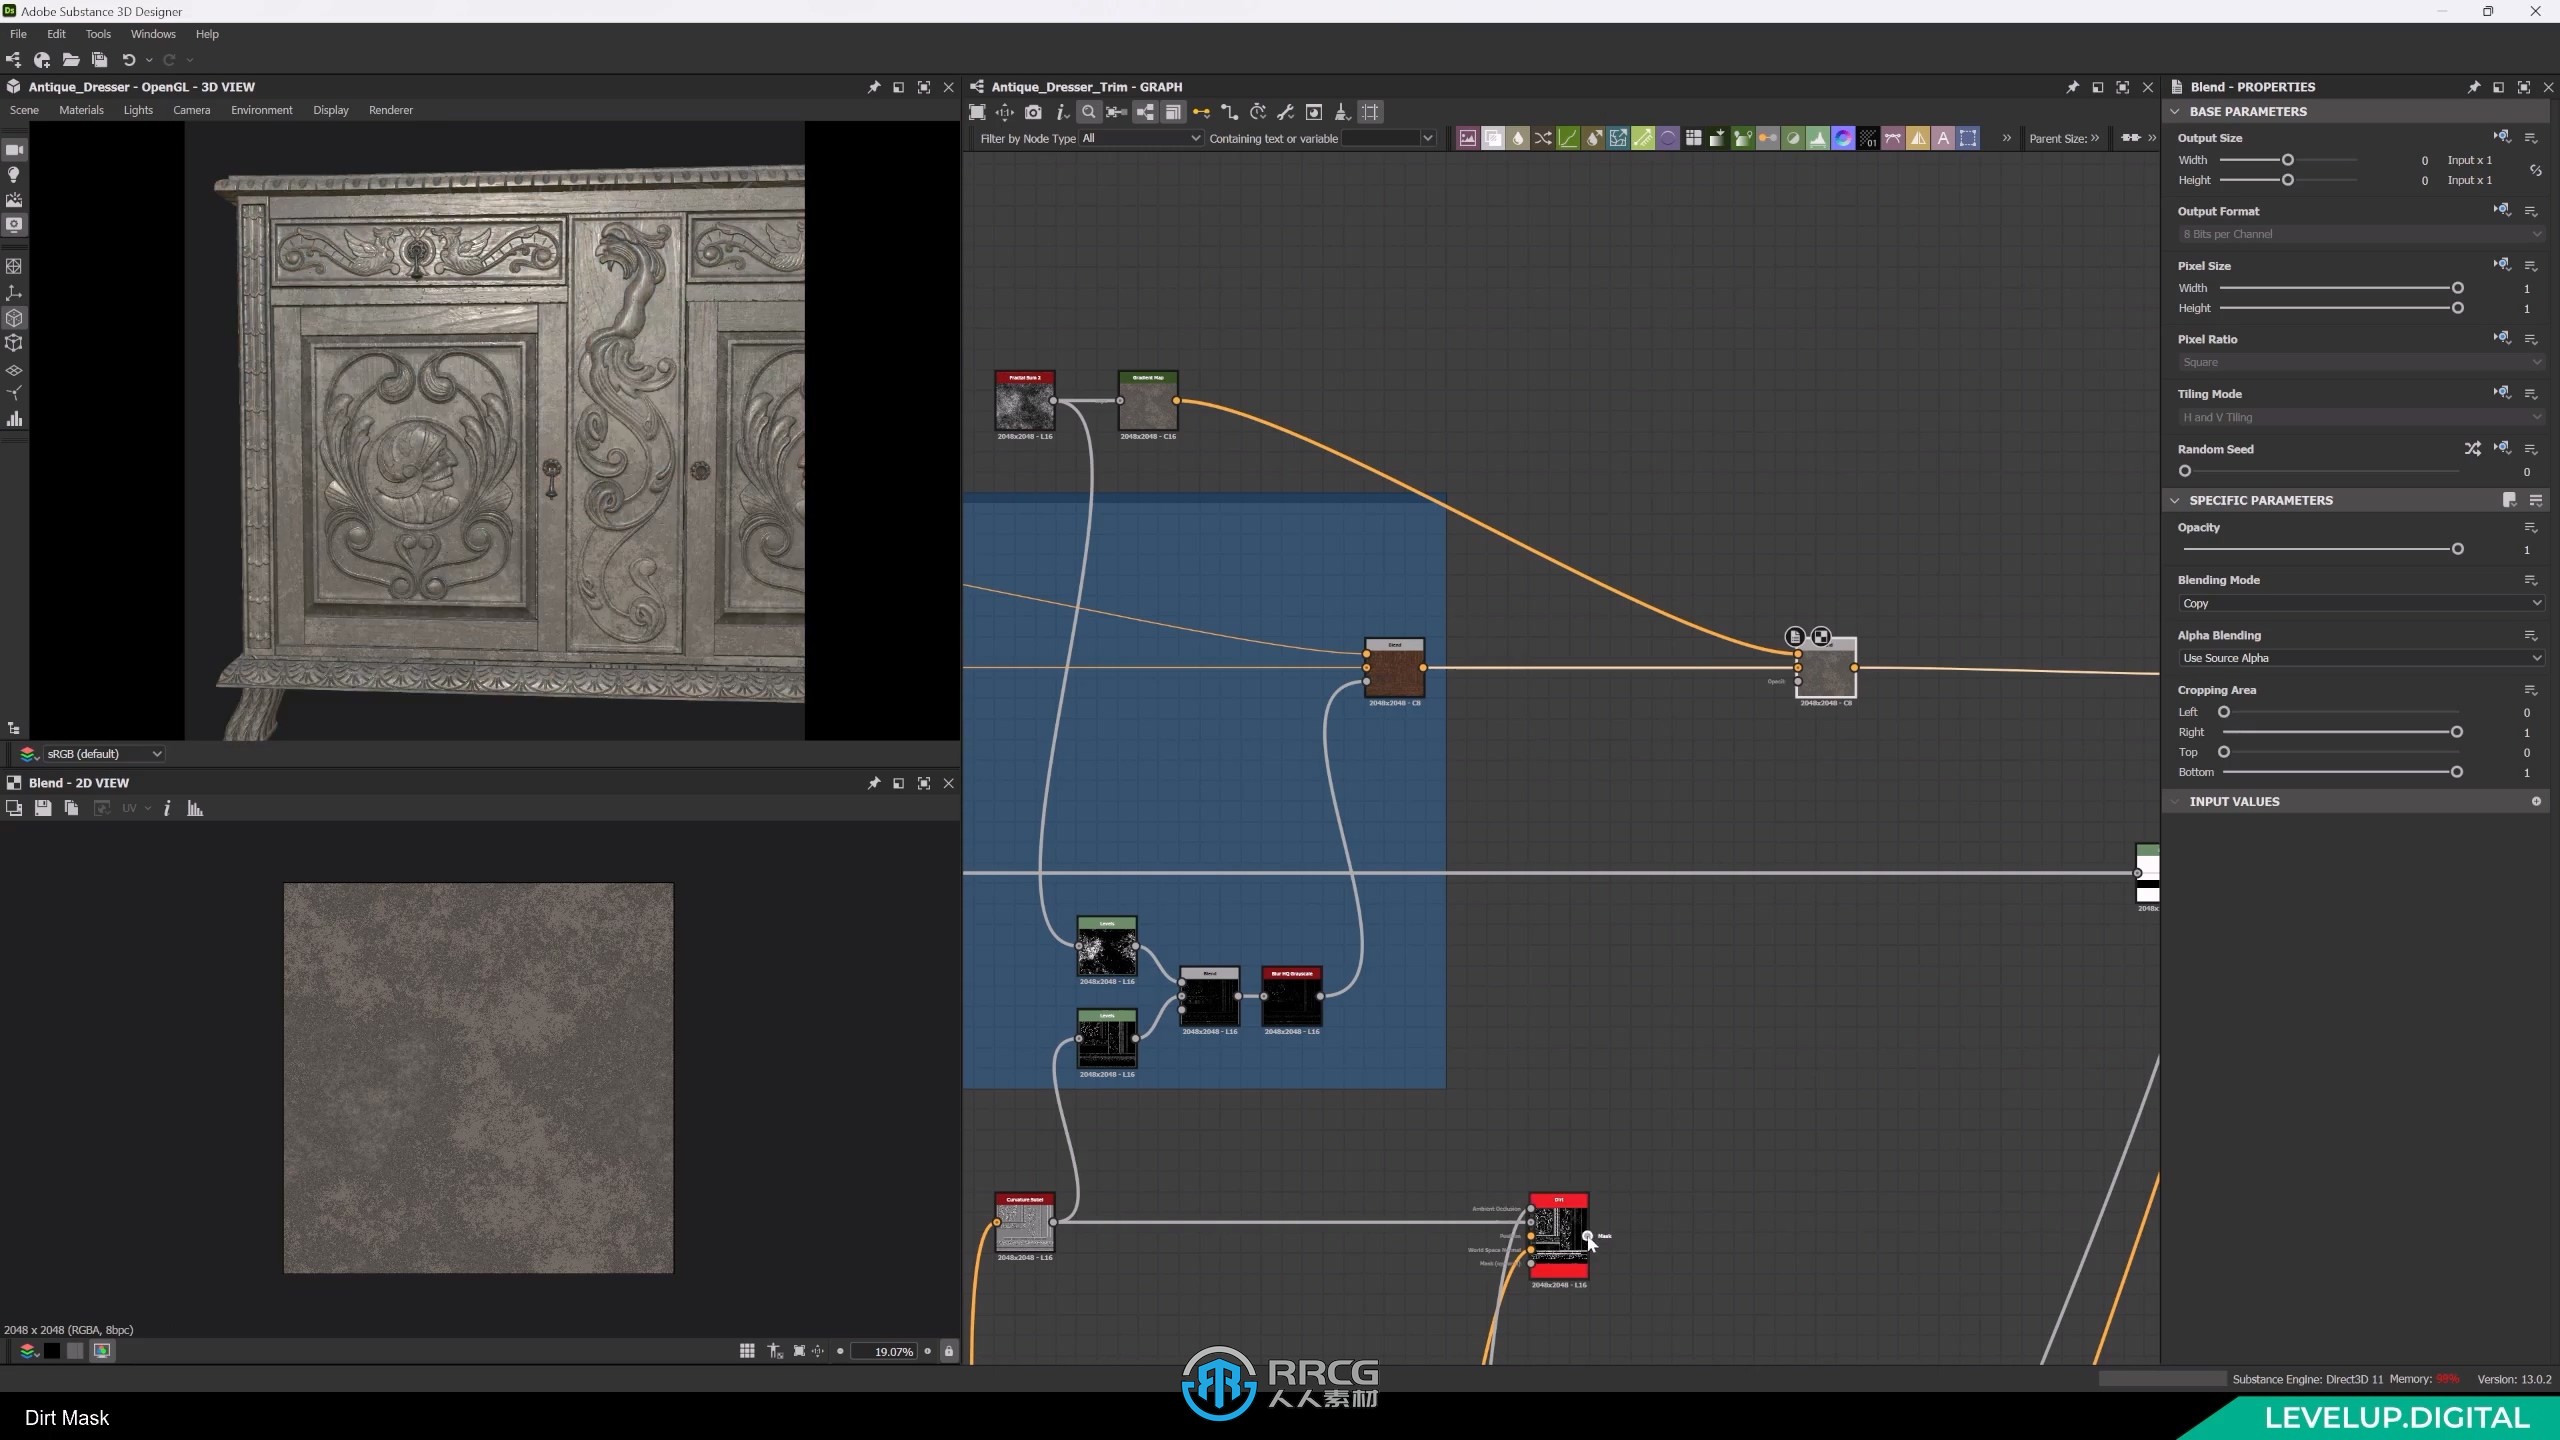Toggle the color display monitor icon in 2D view
Image resolution: width=2560 pixels, height=1440 pixels.
pos(102,1351)
